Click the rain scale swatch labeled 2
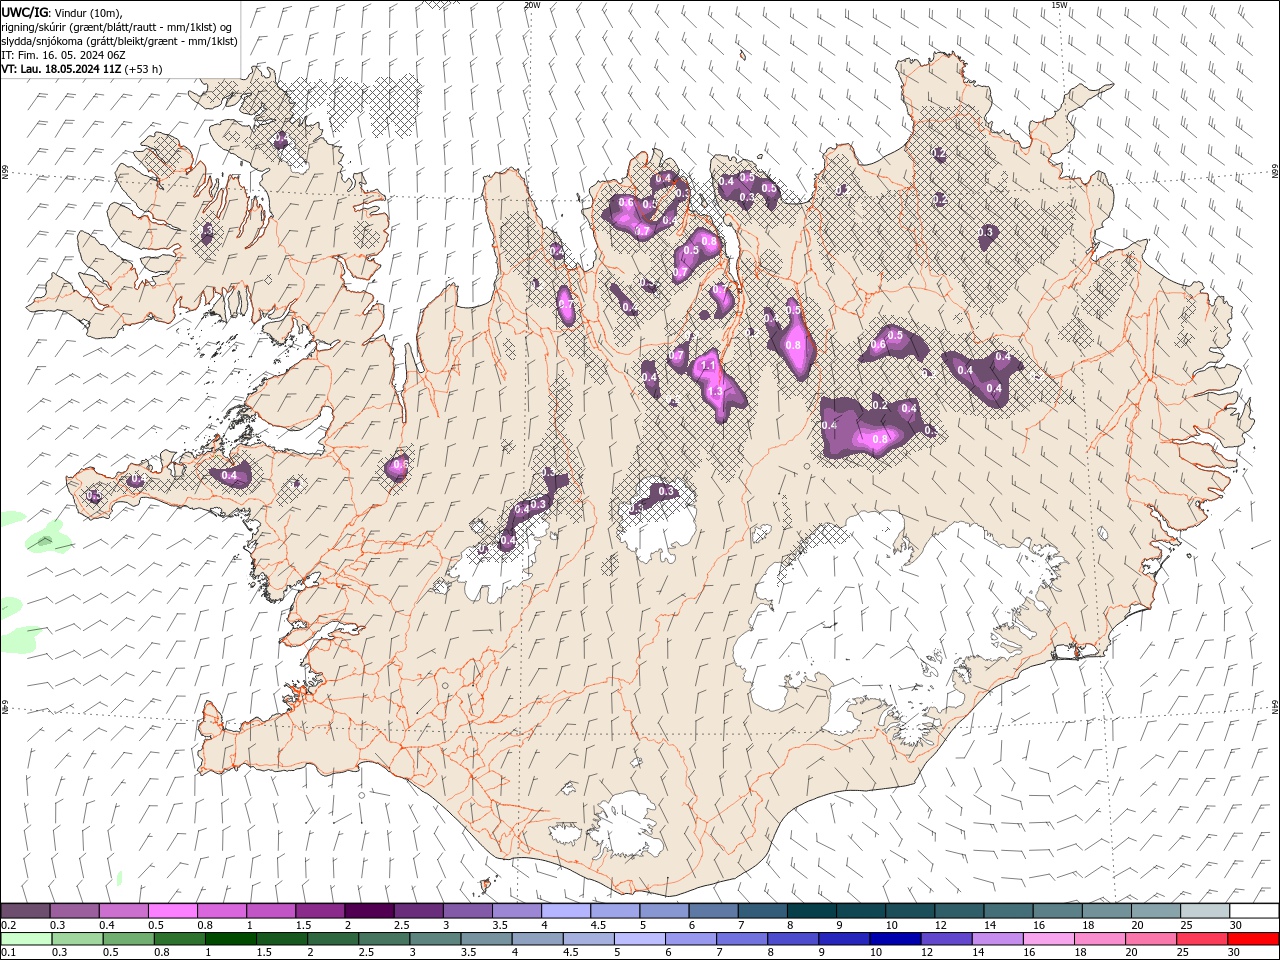 tap(332, 939)
